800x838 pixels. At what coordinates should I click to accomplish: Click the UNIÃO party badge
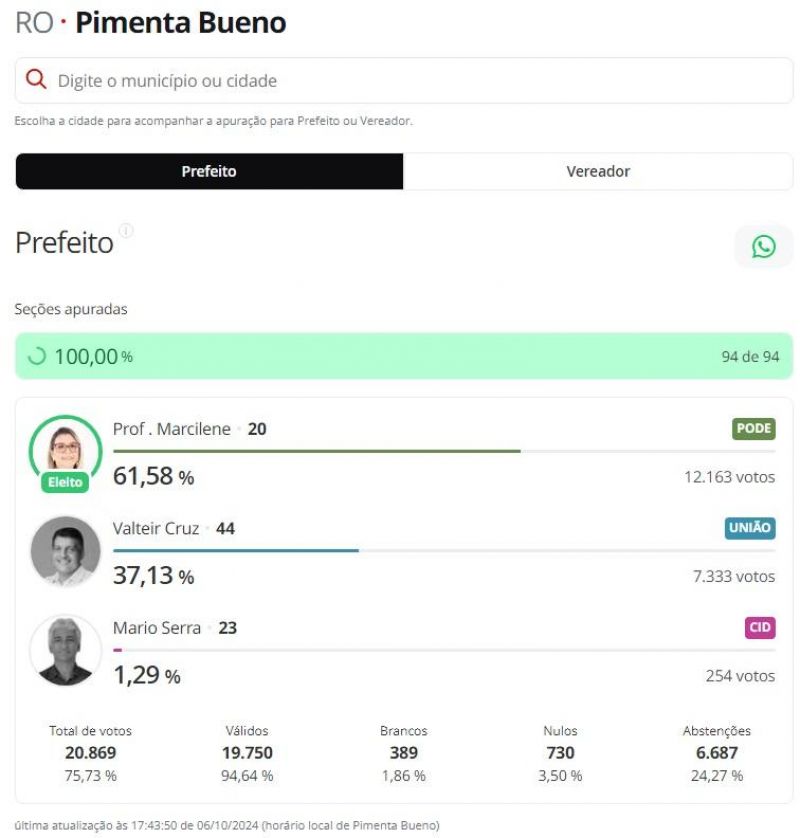pos(751,528)
